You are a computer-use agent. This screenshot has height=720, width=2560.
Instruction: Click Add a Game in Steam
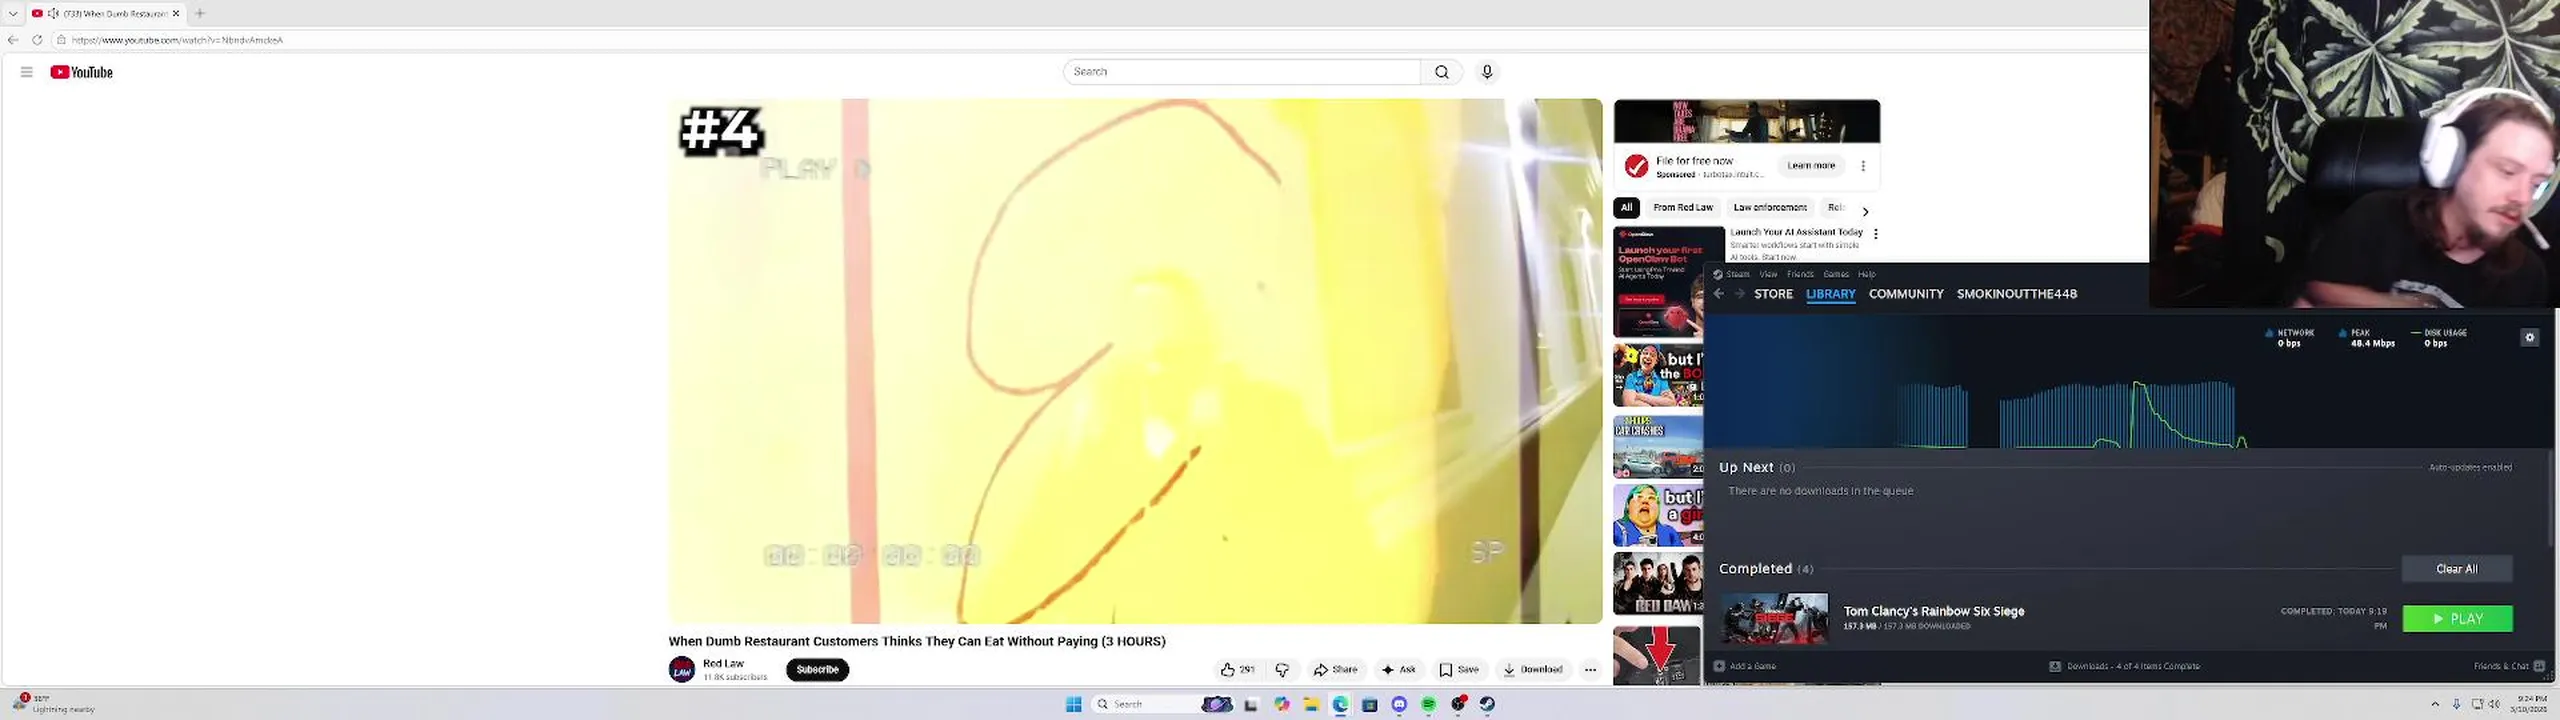pyautogui.click(x=1744, y=666)
